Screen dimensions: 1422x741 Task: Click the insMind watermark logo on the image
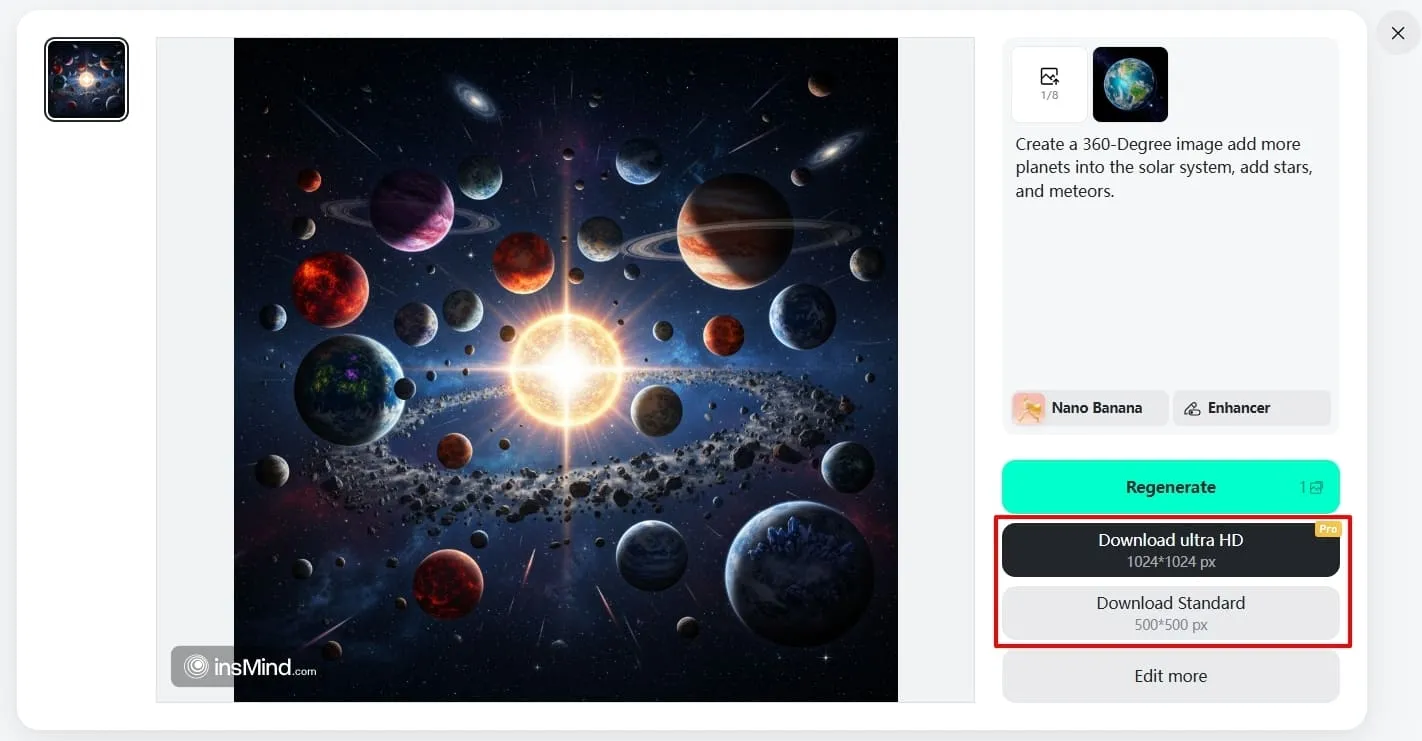point(247,667)
